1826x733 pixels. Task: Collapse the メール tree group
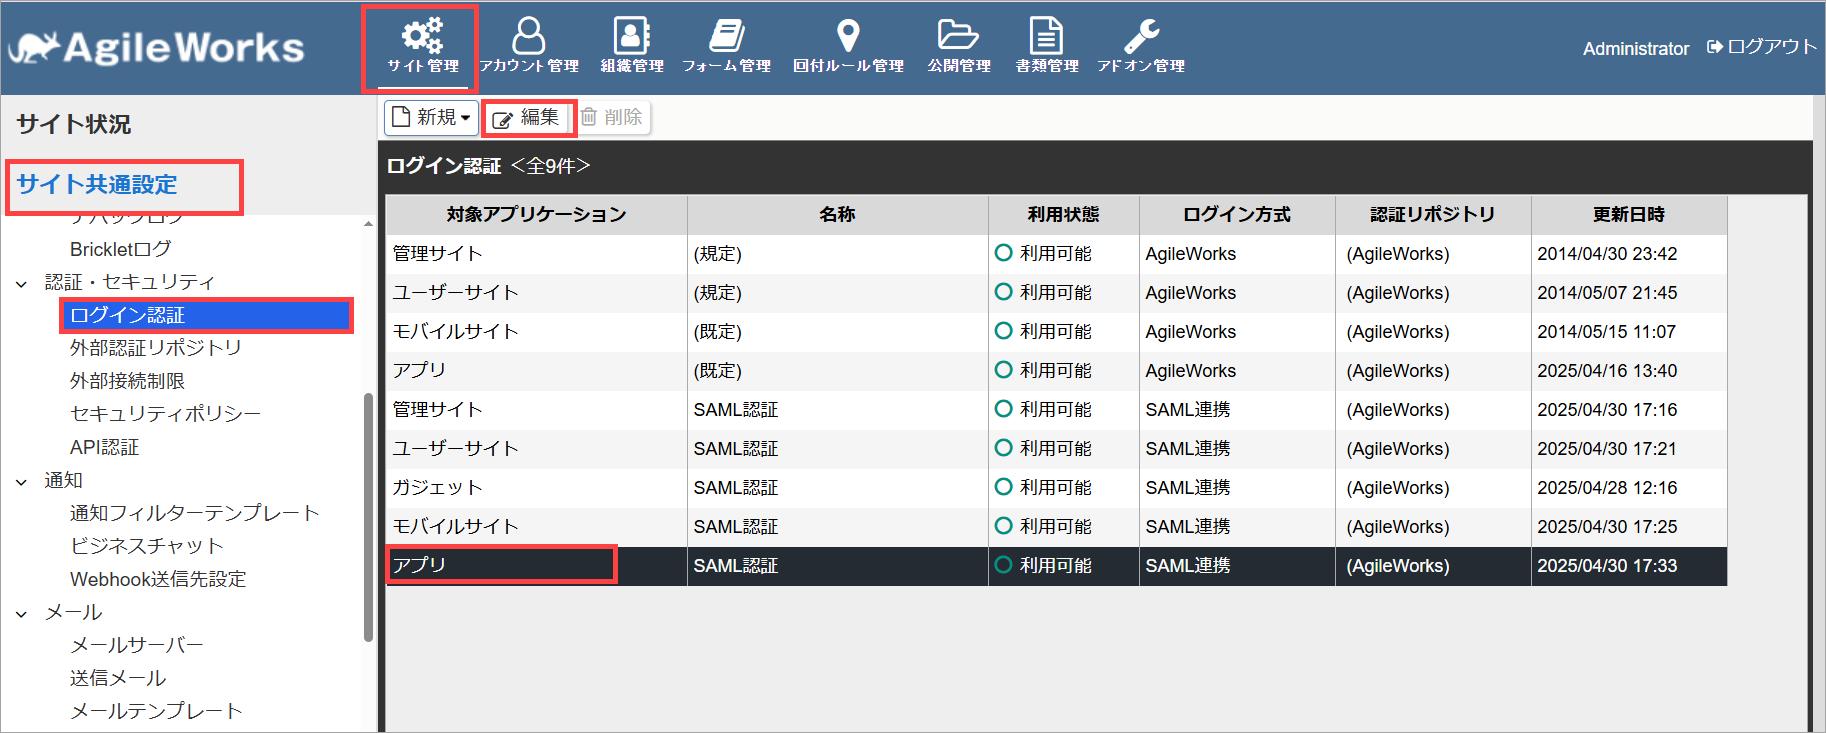coord(21,614)
